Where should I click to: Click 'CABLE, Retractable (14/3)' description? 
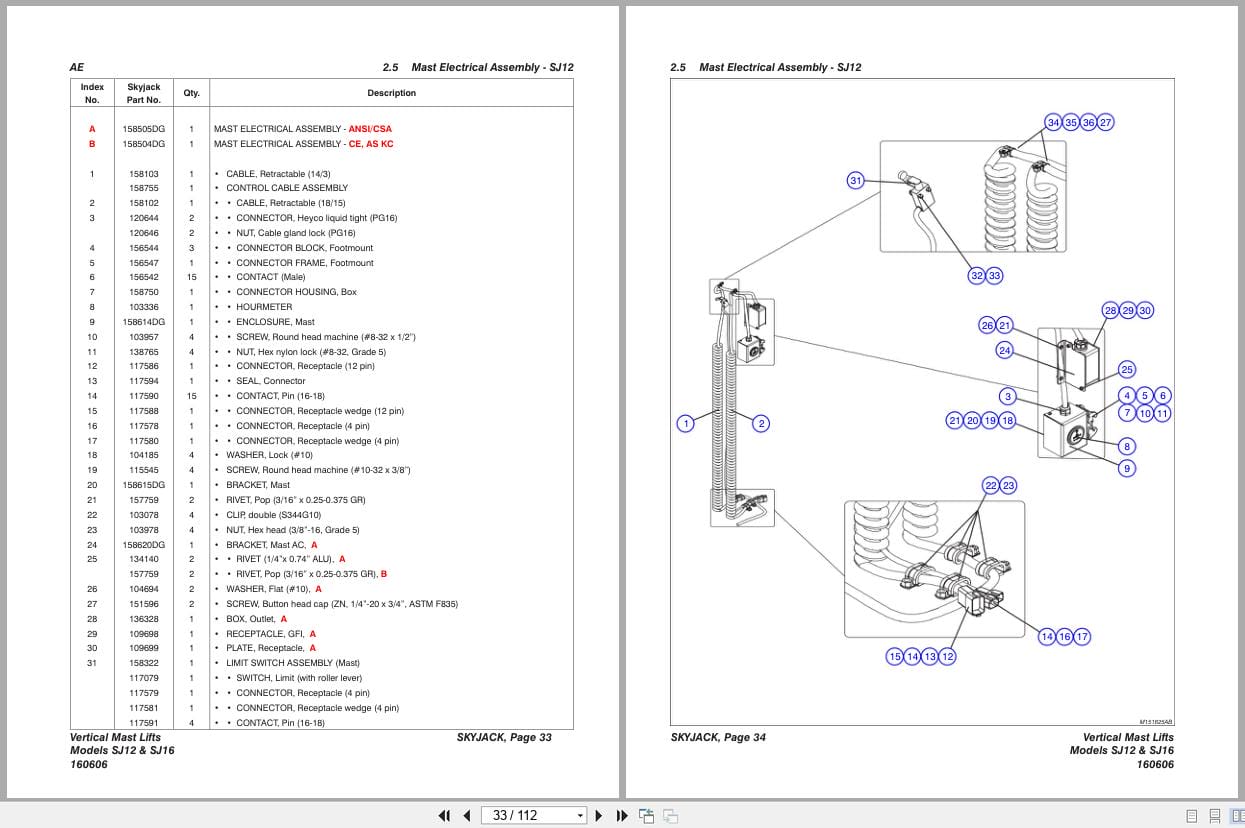tap(278, 174)
